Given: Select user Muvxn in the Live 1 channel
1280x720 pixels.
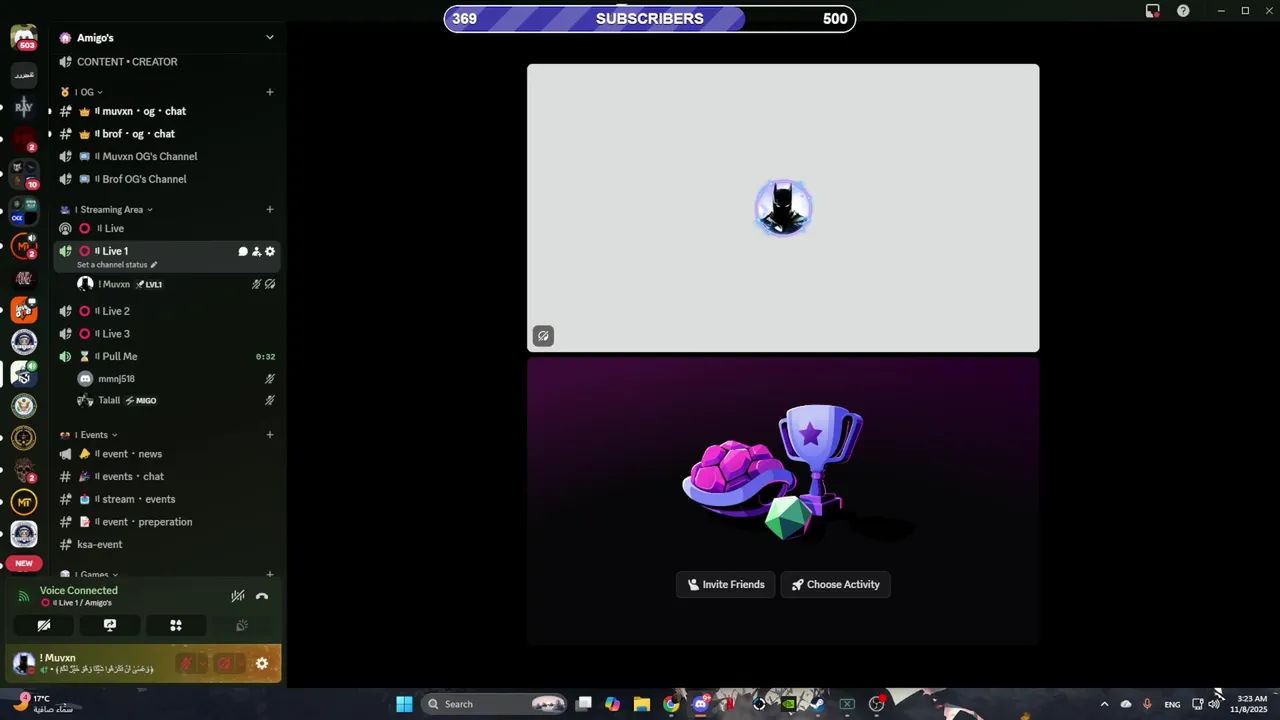Looking at the screenshot, I should [x=177, y=284].
